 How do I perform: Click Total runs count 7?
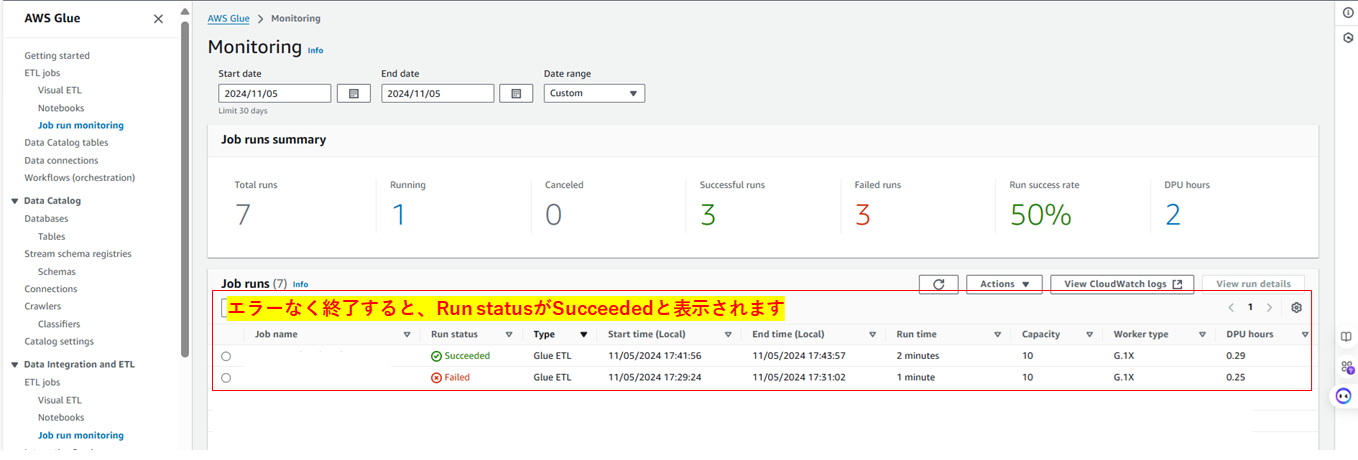(x=243, y=215)
